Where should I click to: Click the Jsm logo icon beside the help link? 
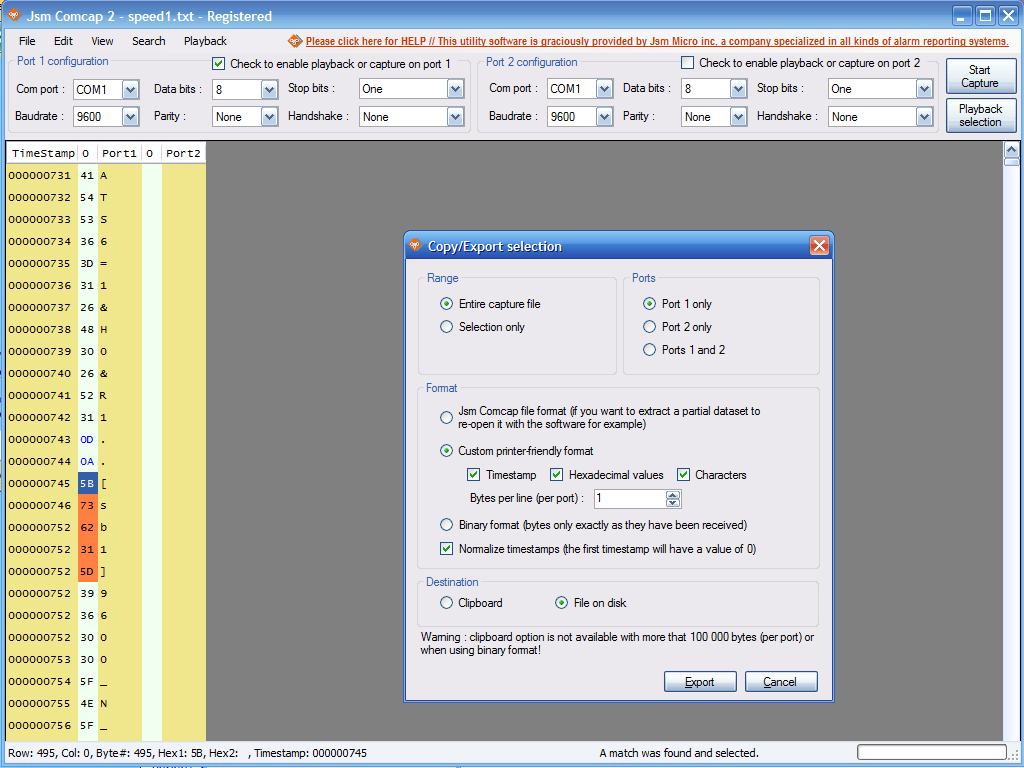tap(295, 41)
